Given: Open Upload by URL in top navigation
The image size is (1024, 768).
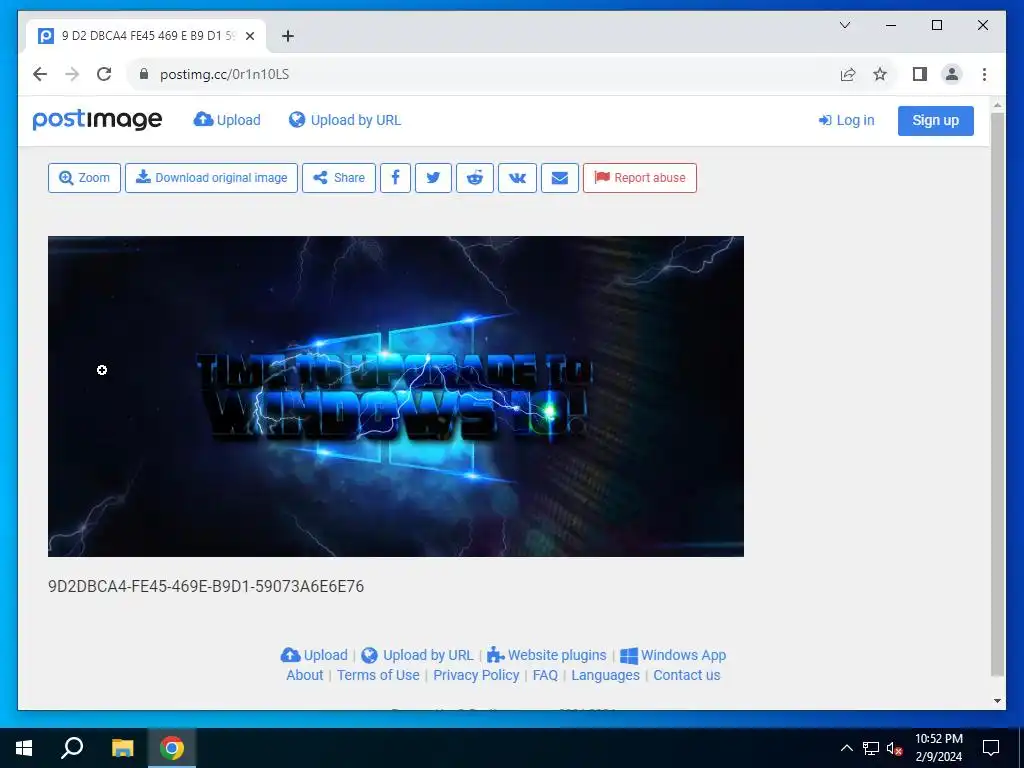Looking at the screenshot, I should [345, 120].
